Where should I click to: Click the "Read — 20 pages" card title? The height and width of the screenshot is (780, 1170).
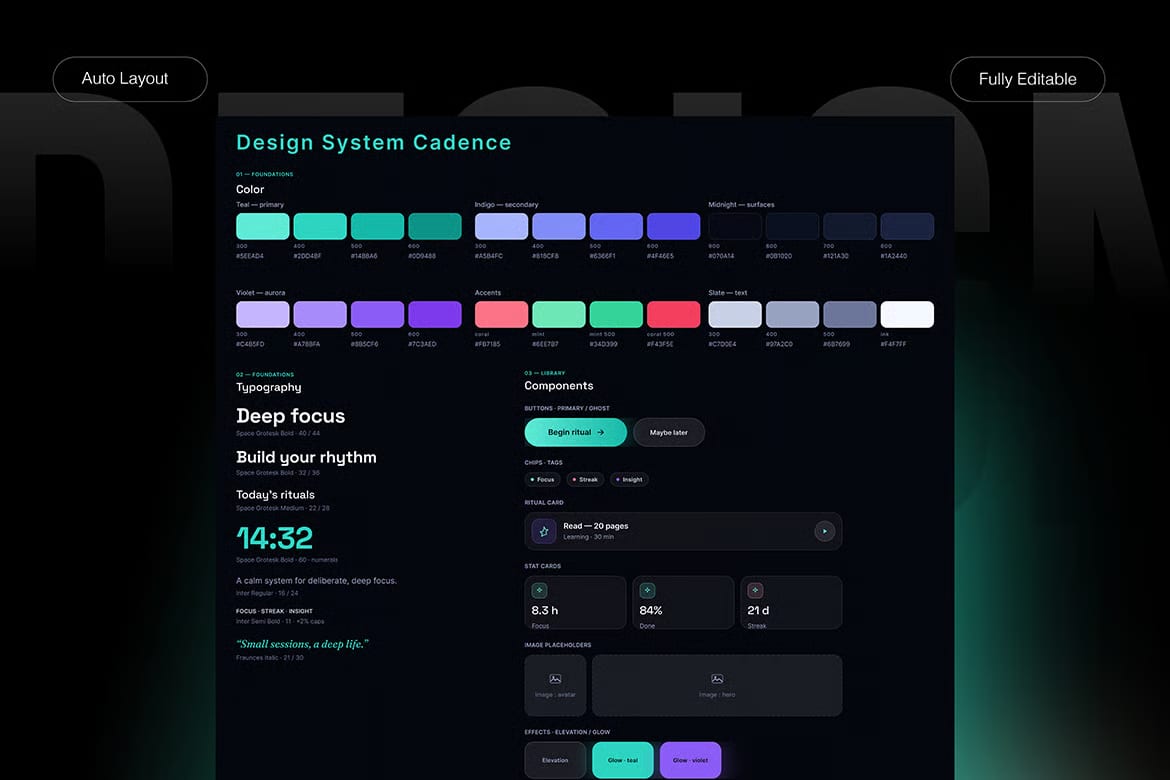click(x=595, y=526)
